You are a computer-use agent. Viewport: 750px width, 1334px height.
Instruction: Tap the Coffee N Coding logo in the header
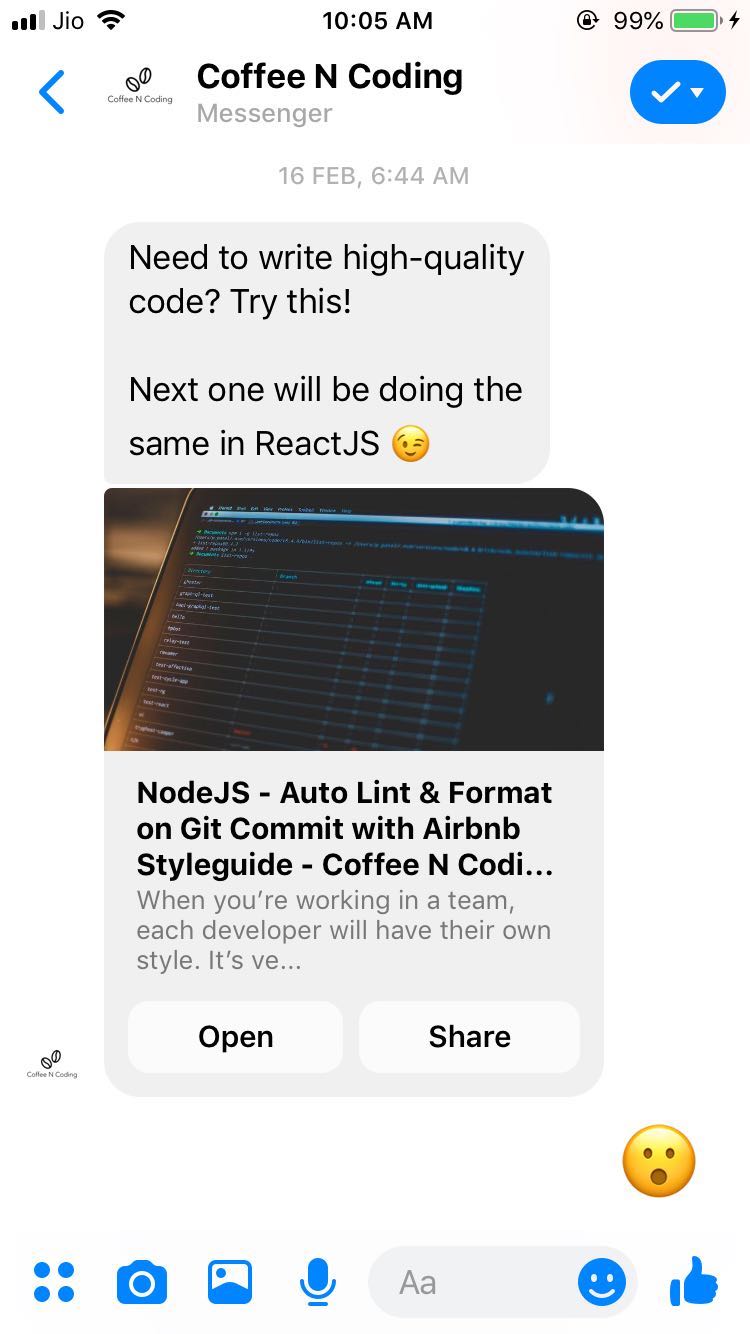pos(140,88)
